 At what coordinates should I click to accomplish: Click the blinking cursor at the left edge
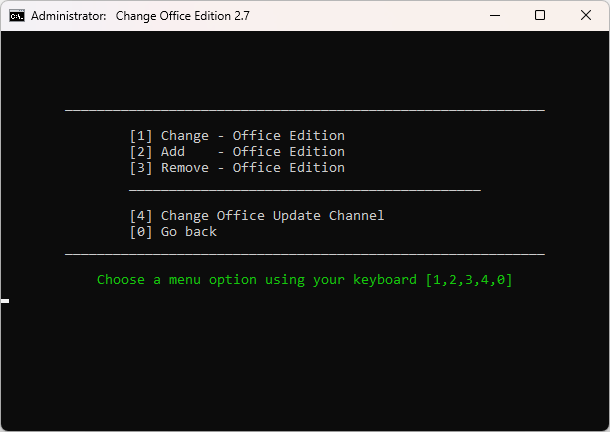point(5,300)
